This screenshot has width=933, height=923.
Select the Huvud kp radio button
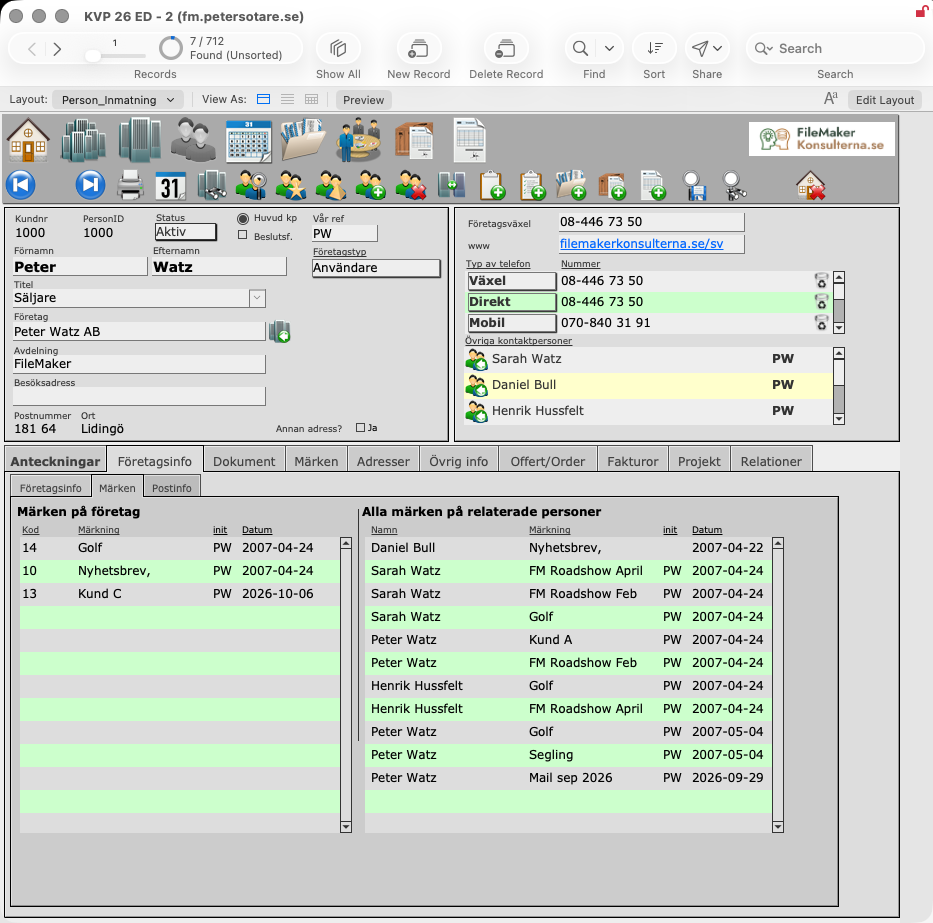click(243, 218)
